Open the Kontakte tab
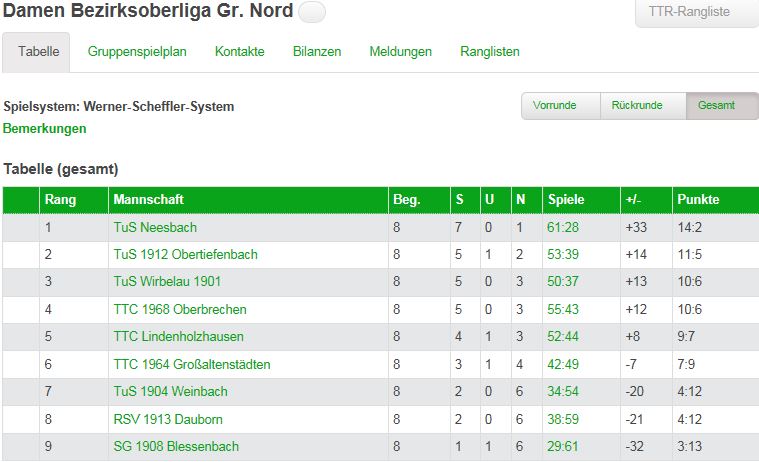 [239, 51]
